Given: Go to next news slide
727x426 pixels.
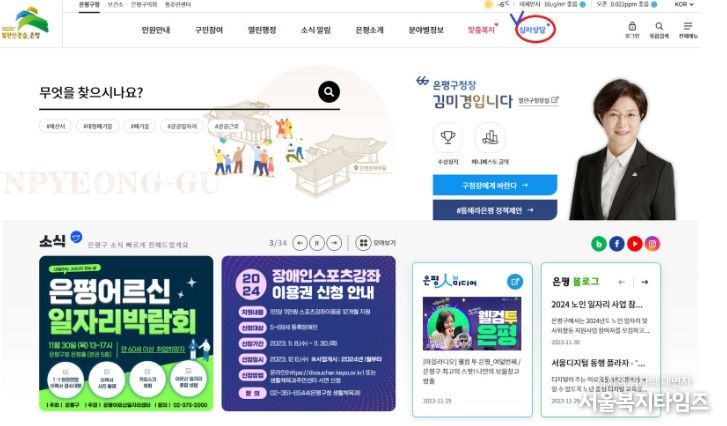Looking at the screenshot, I should [334, 243].
